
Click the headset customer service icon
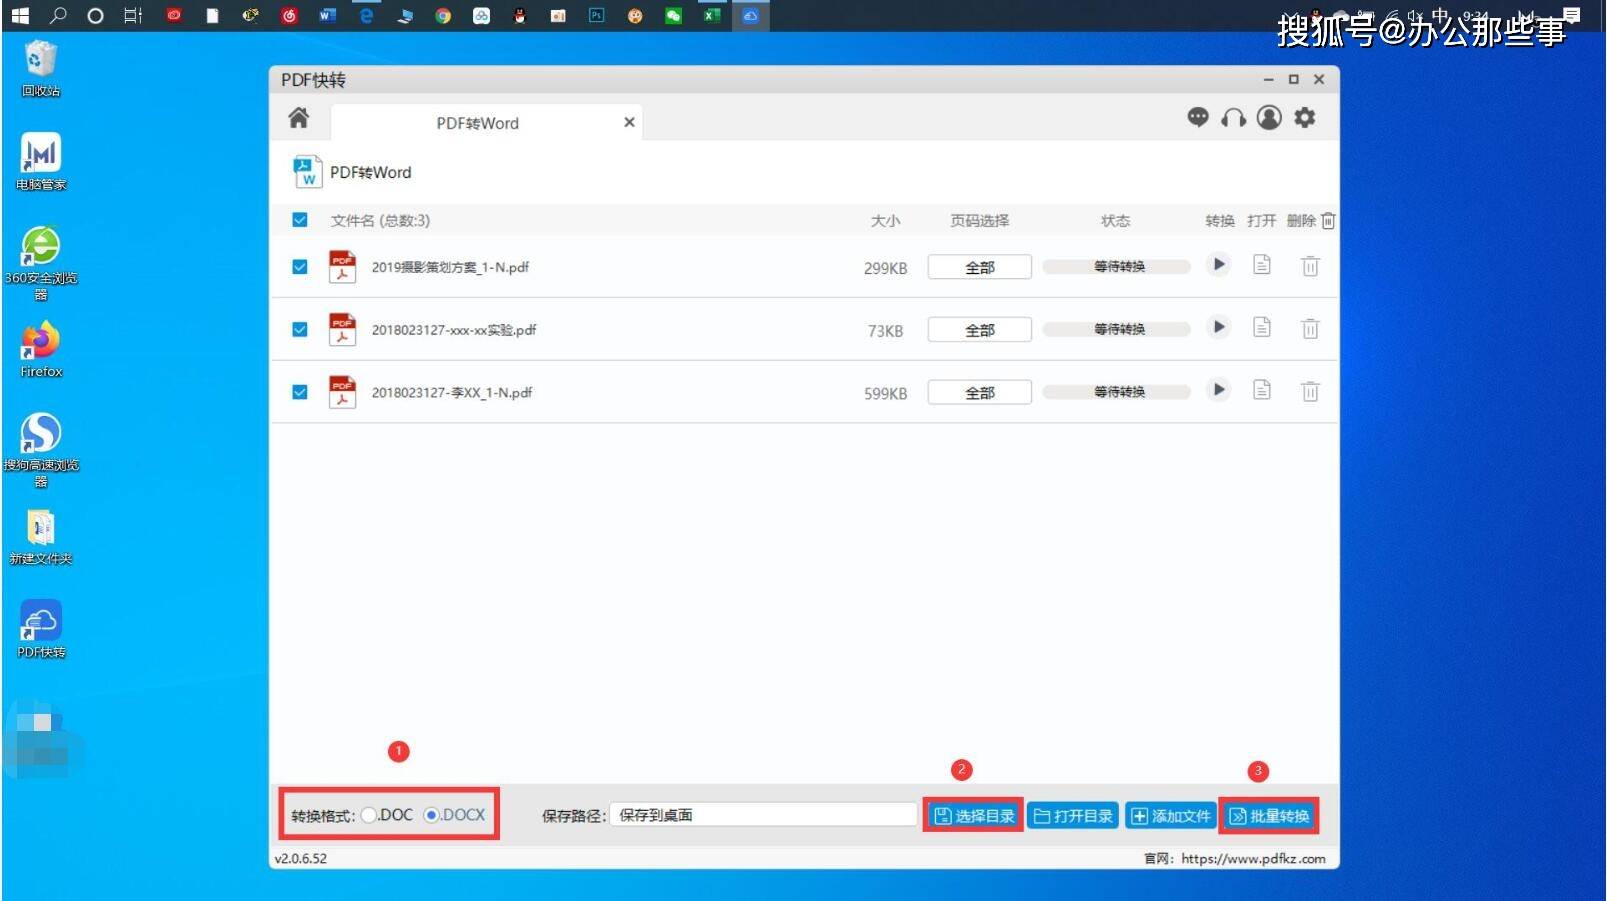pyautogui.click(x=1233, y=117)
